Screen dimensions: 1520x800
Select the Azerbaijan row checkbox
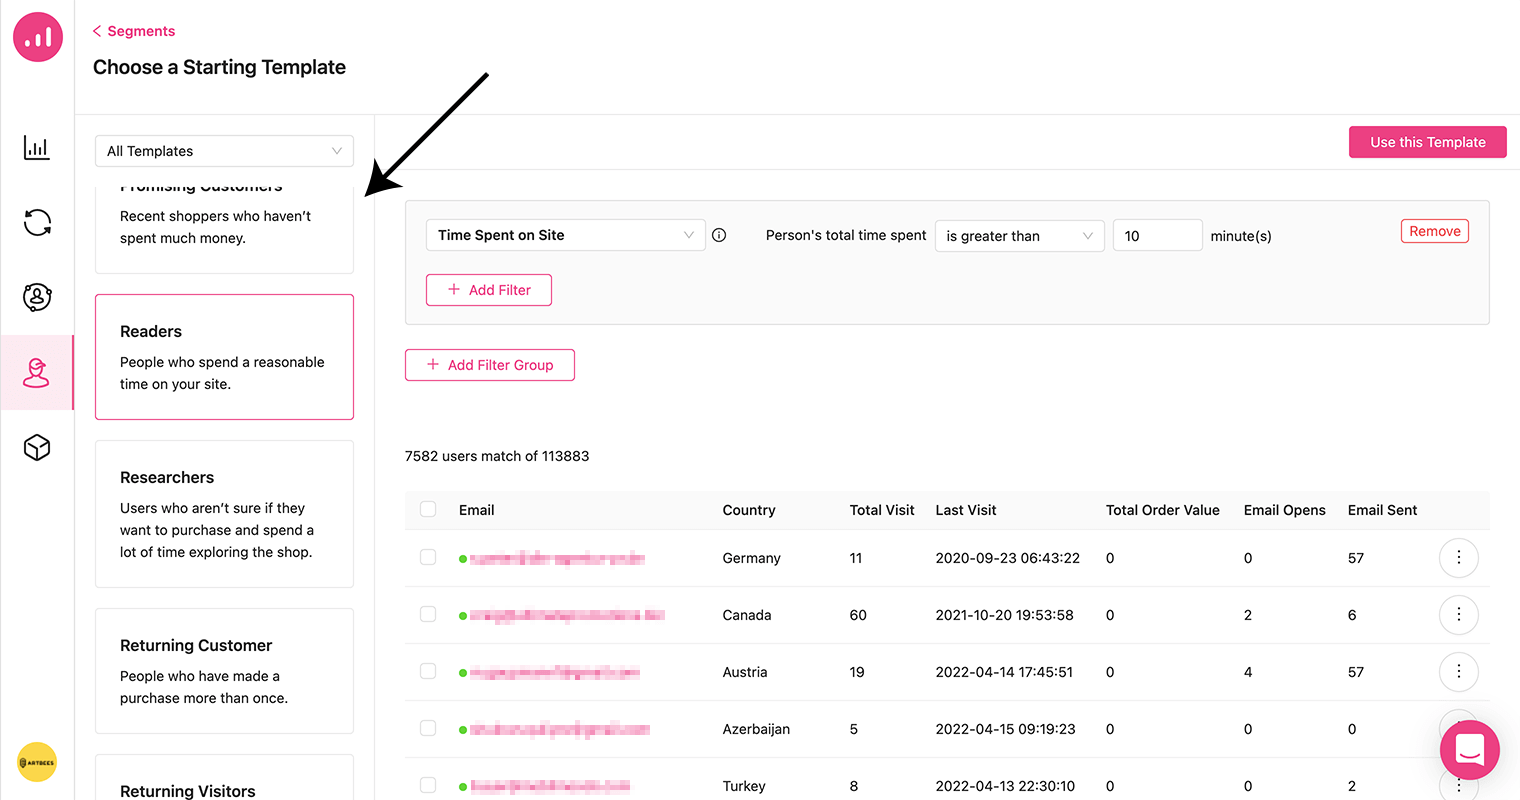pos(428,728)
